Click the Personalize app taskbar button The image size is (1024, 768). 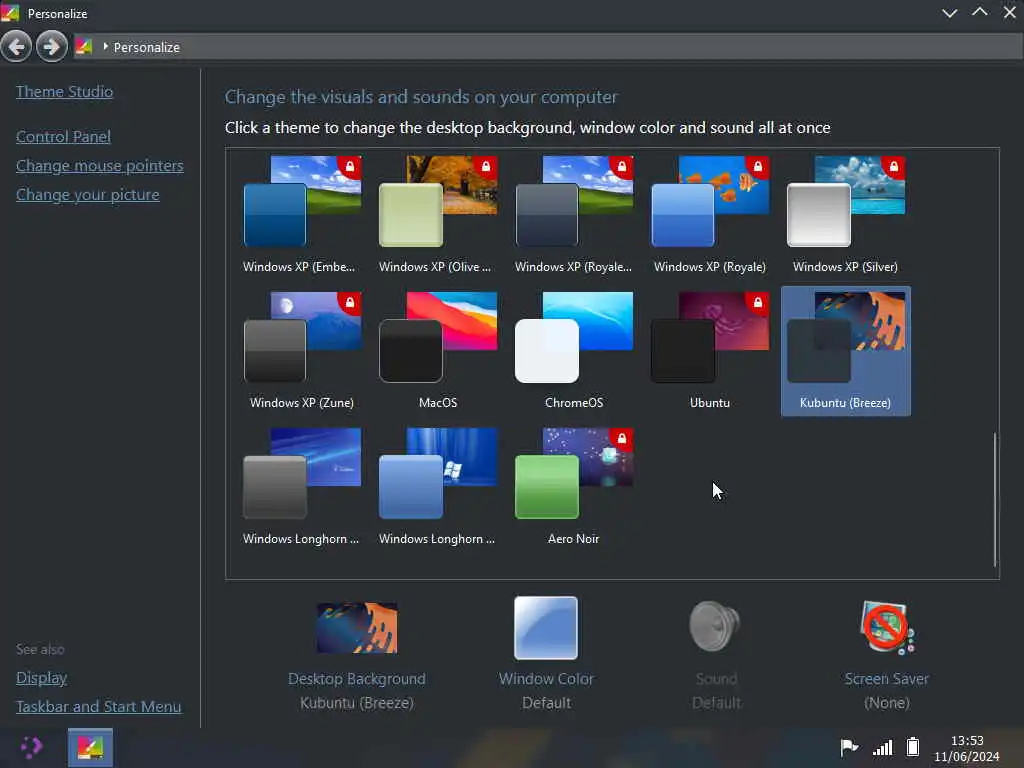[90, 747]
